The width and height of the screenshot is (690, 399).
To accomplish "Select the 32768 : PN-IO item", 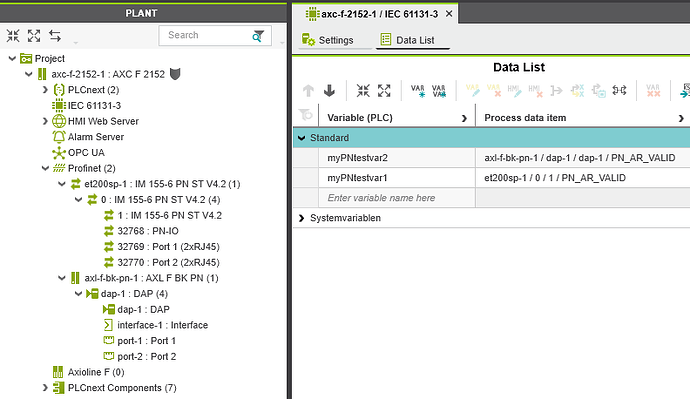I will [x=148, y=231].
